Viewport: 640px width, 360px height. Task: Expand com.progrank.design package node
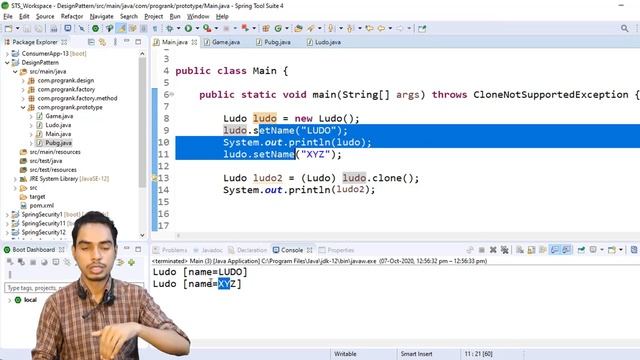[23, 80]
